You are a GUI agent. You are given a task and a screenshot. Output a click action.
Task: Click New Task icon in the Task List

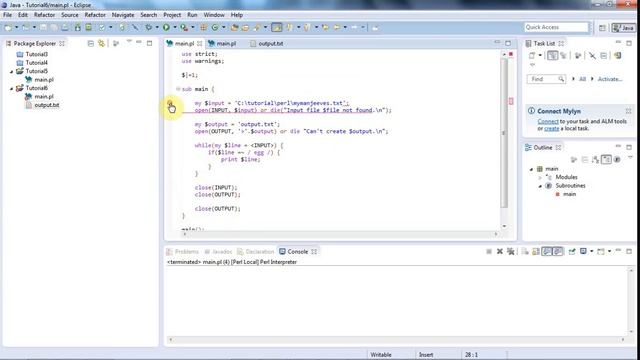coord(532,56)
